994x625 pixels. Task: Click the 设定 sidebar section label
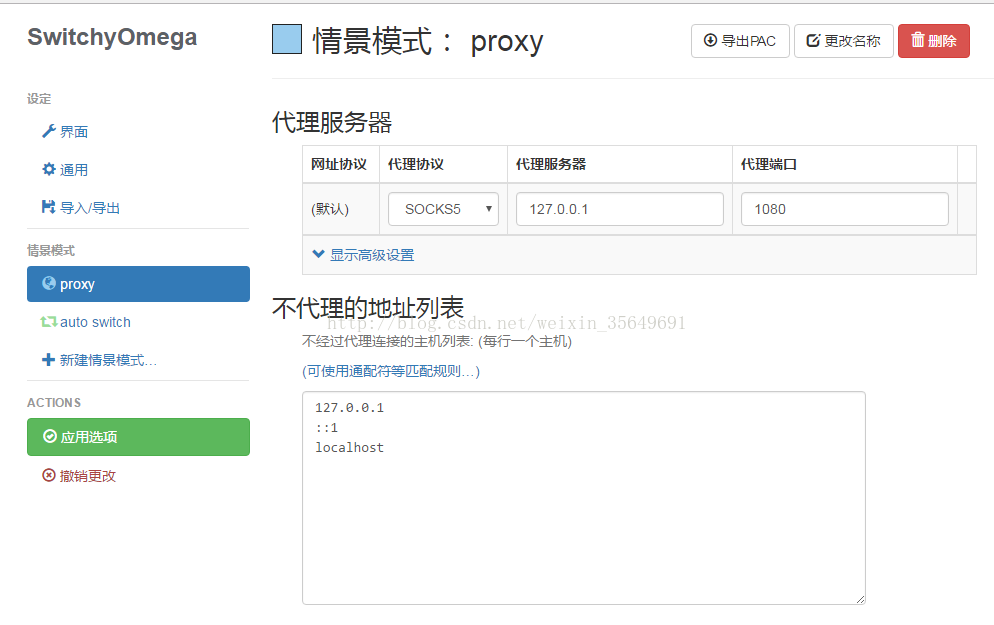point(39,98)
